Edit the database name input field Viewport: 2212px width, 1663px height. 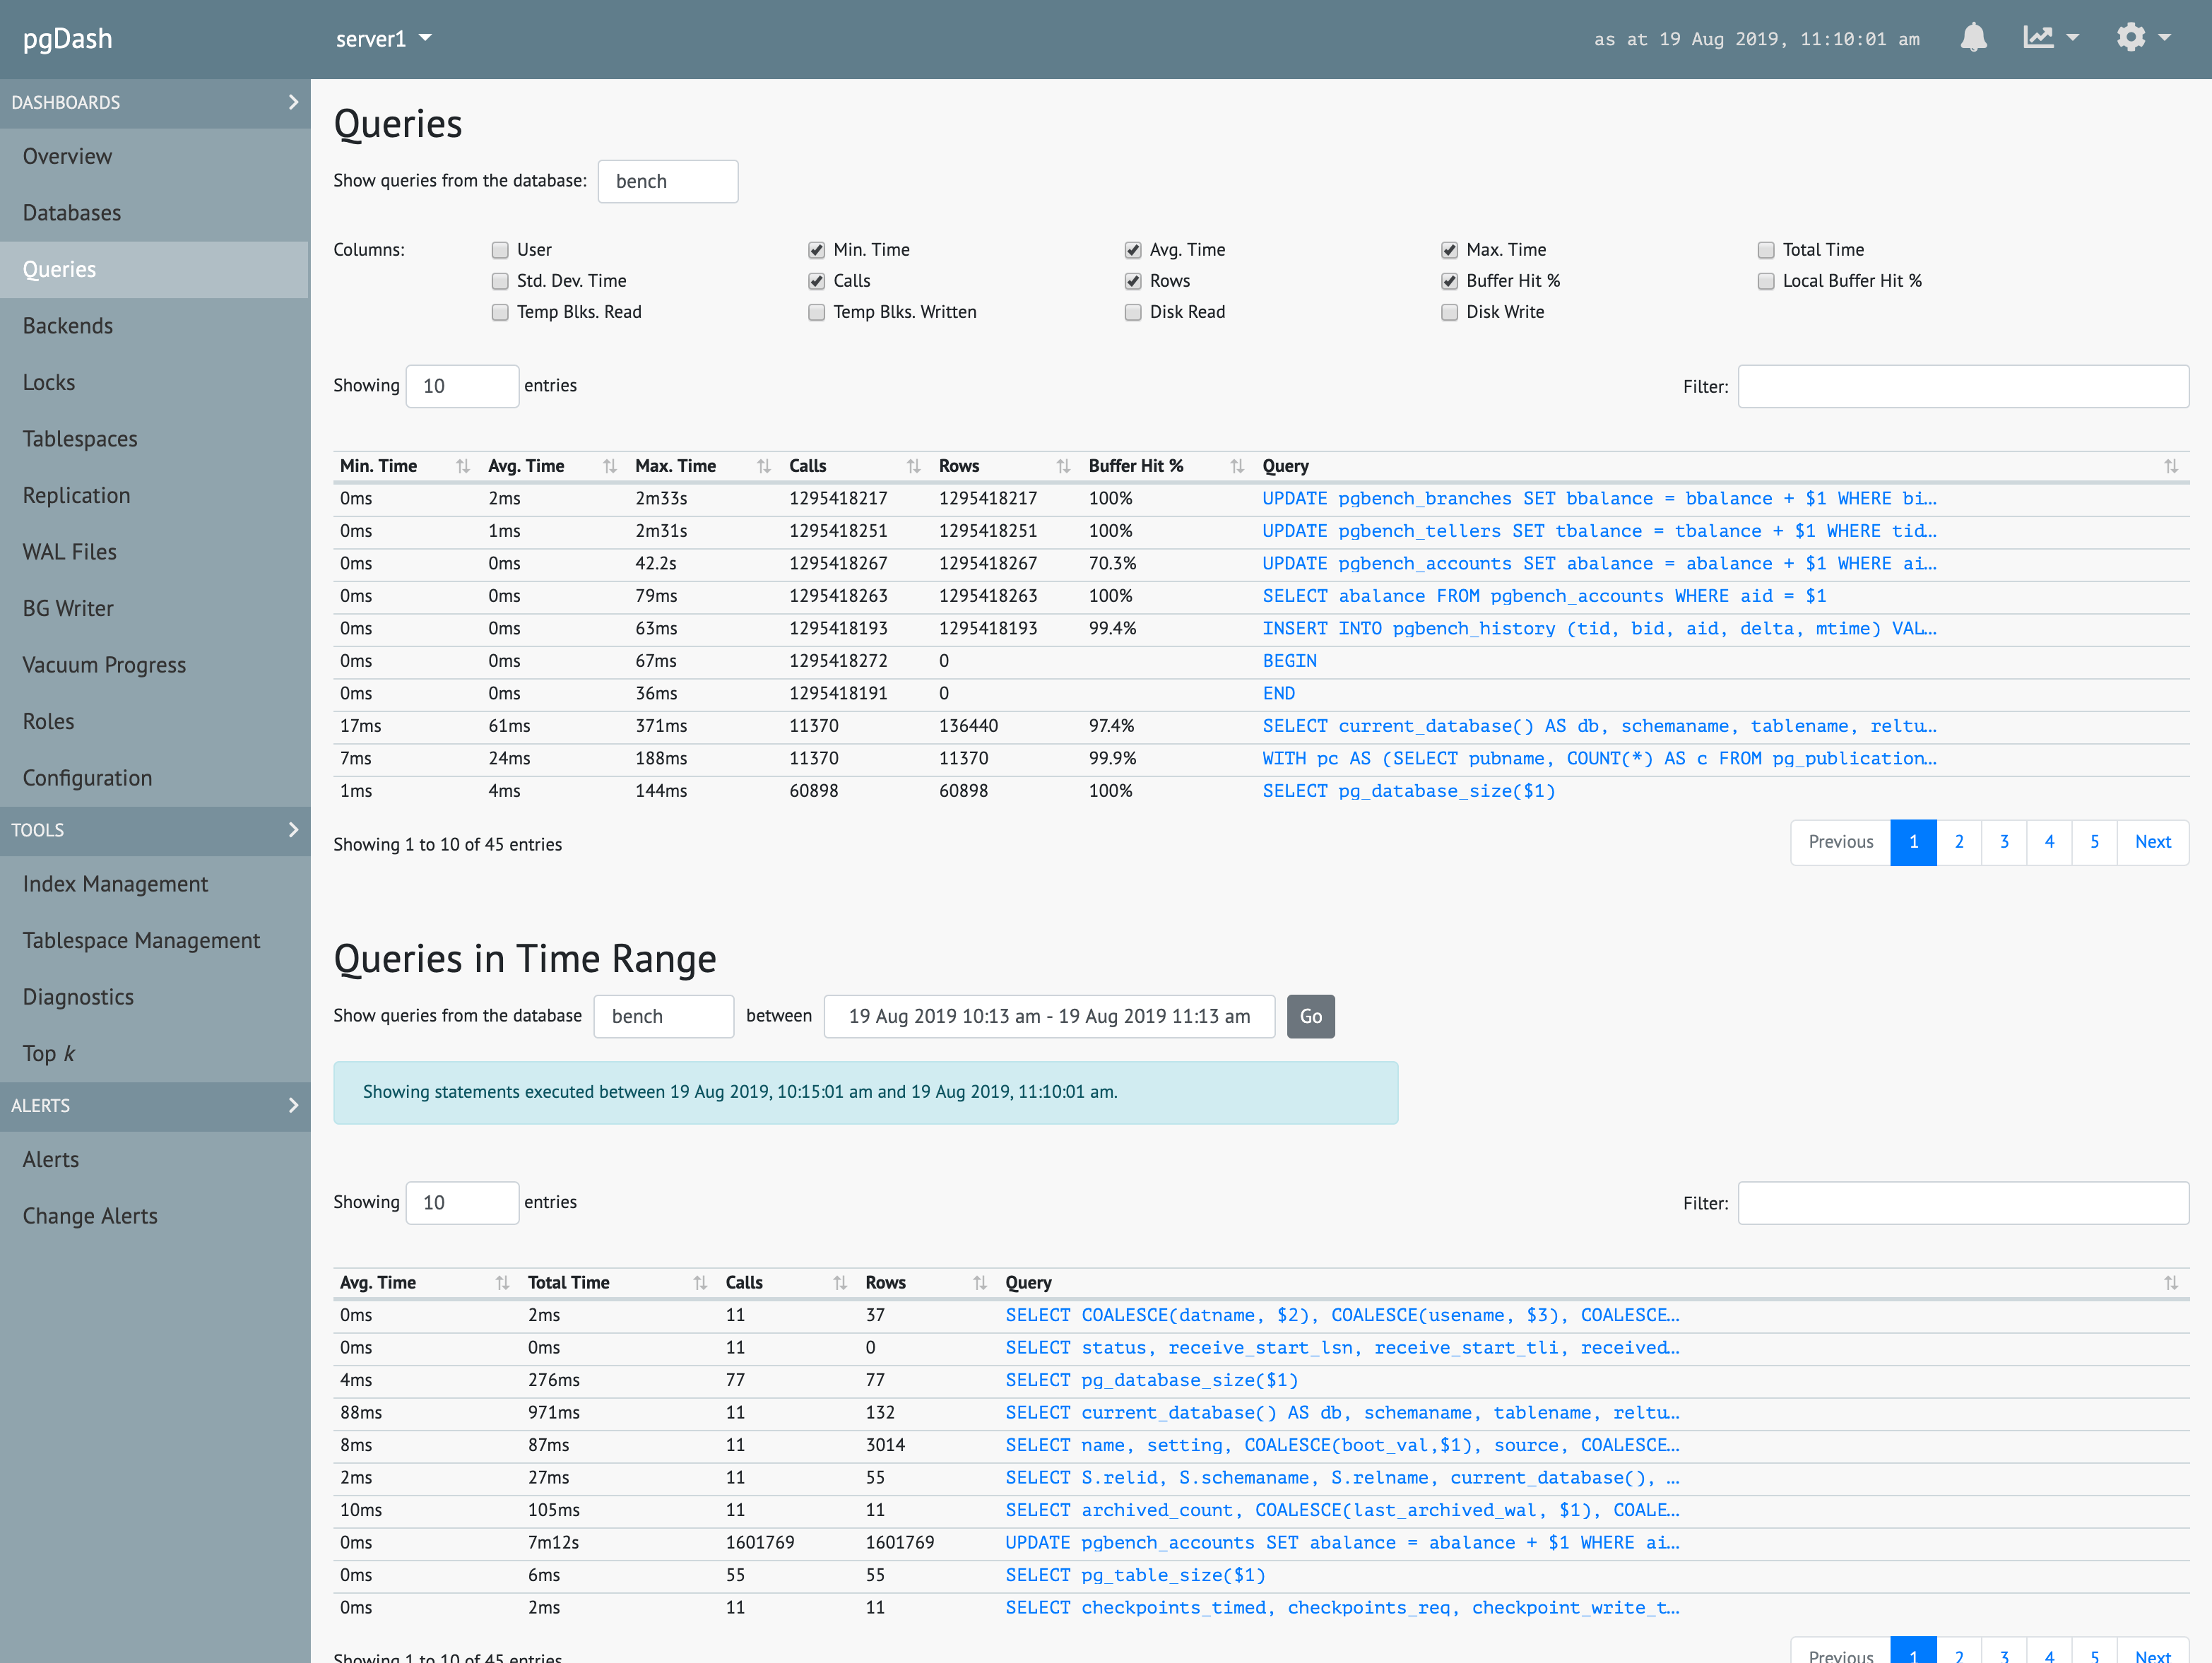coord(668,180)
